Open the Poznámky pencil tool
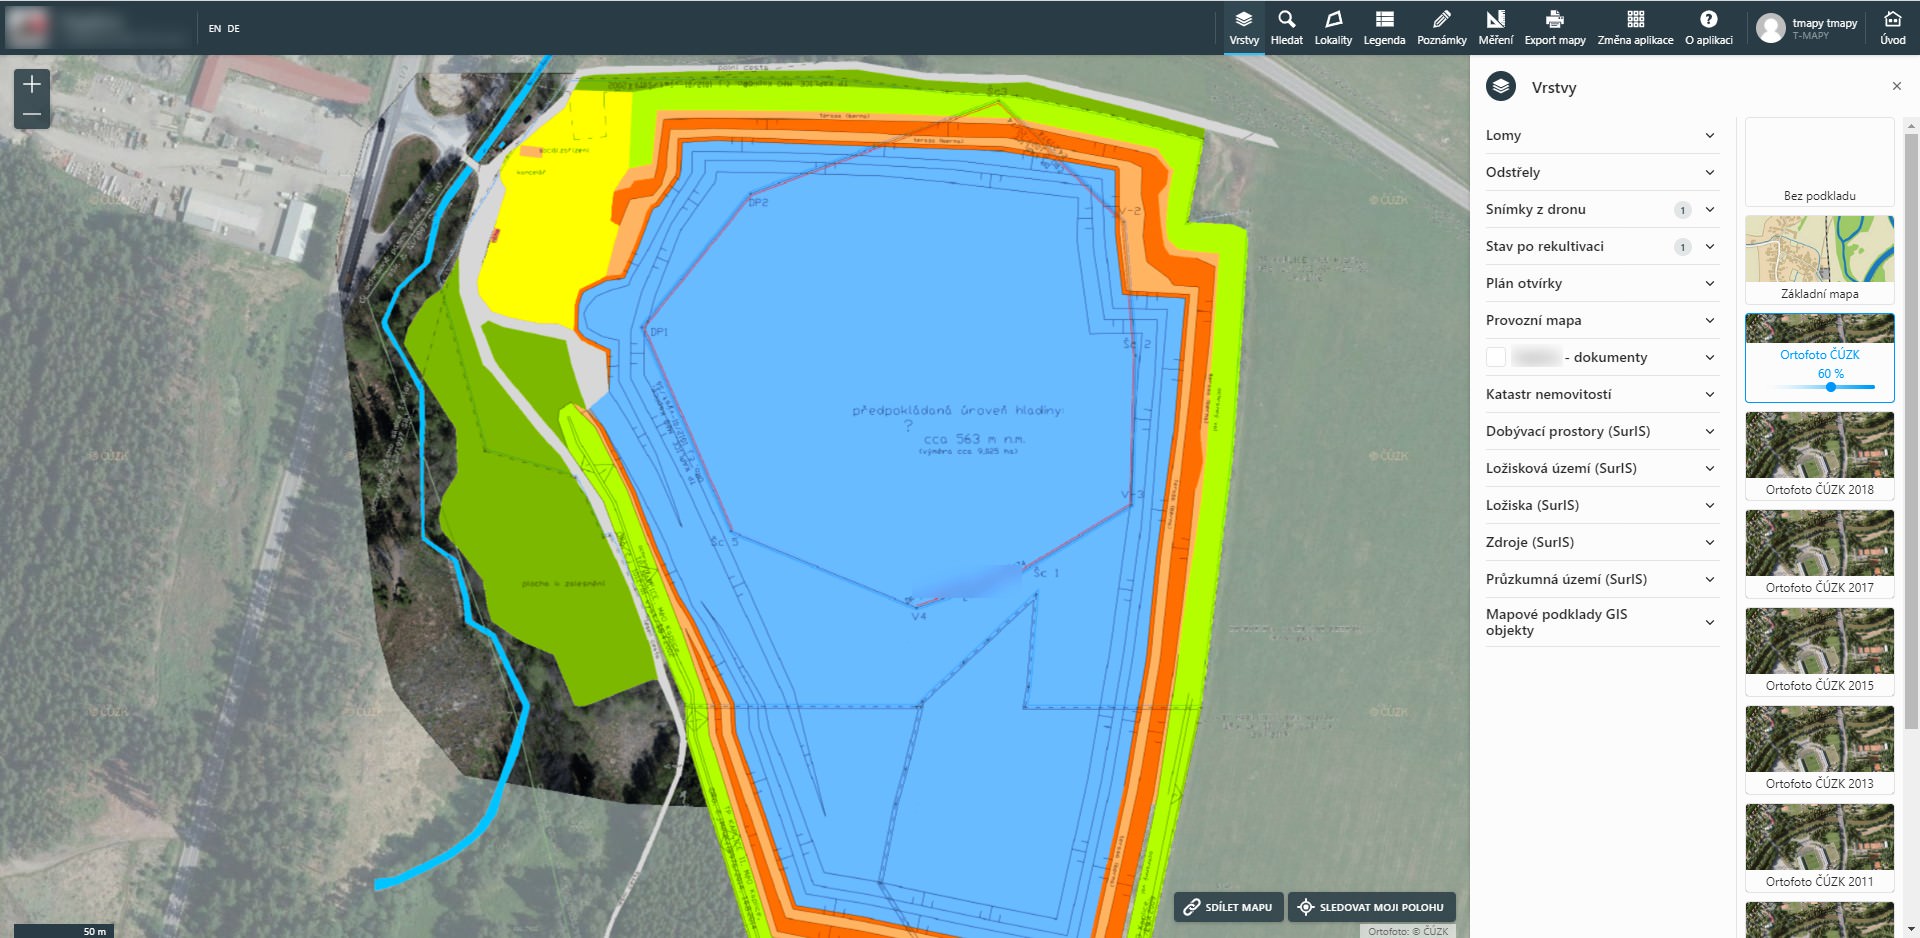The width and height of the screenshot is (1920, 938). pos(1441,28)
